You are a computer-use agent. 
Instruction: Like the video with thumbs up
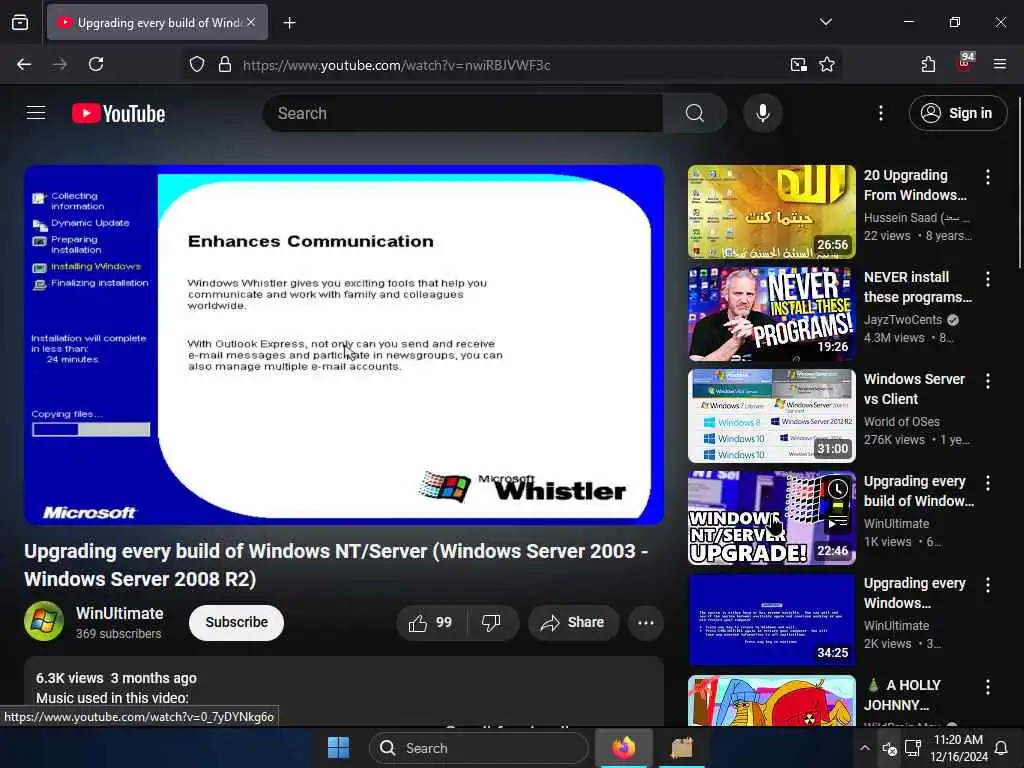[x=431, y=622]
